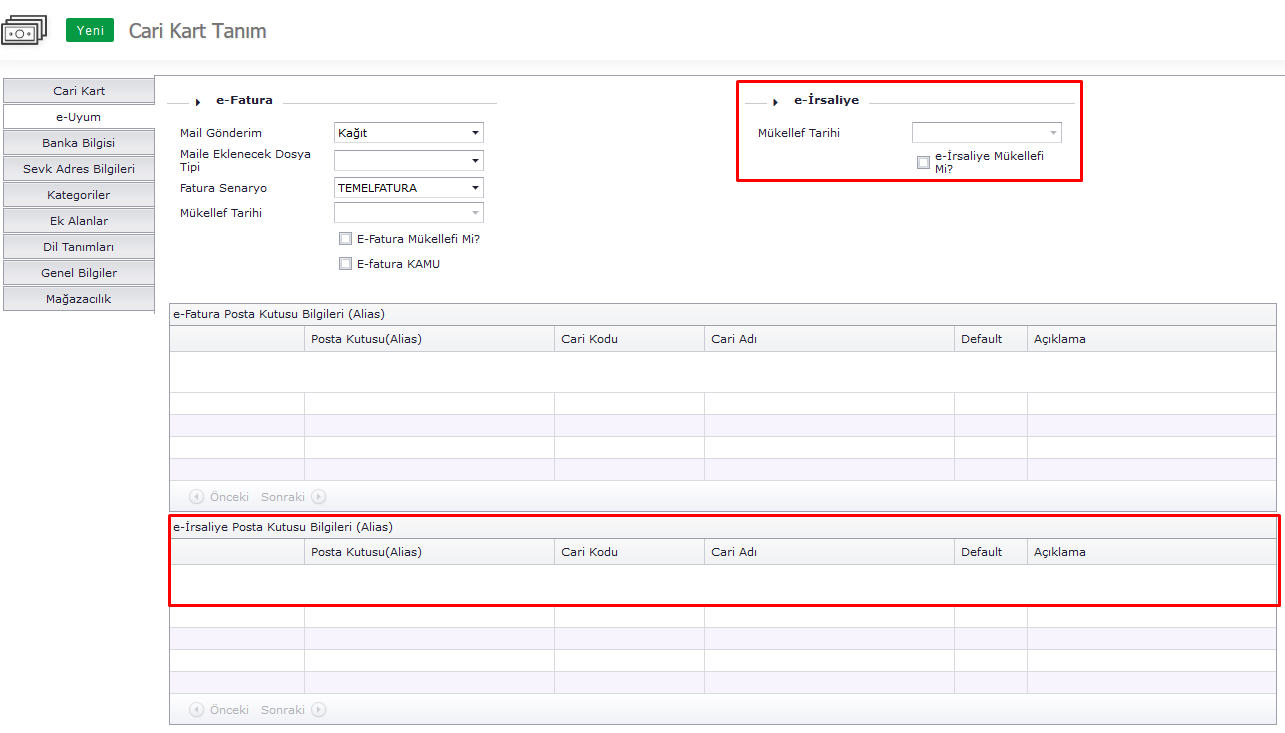The image size is (1285, 733).
Task: Click the Önceki arrow icon under e-İrsaliye grid
Action: [197, 710]
